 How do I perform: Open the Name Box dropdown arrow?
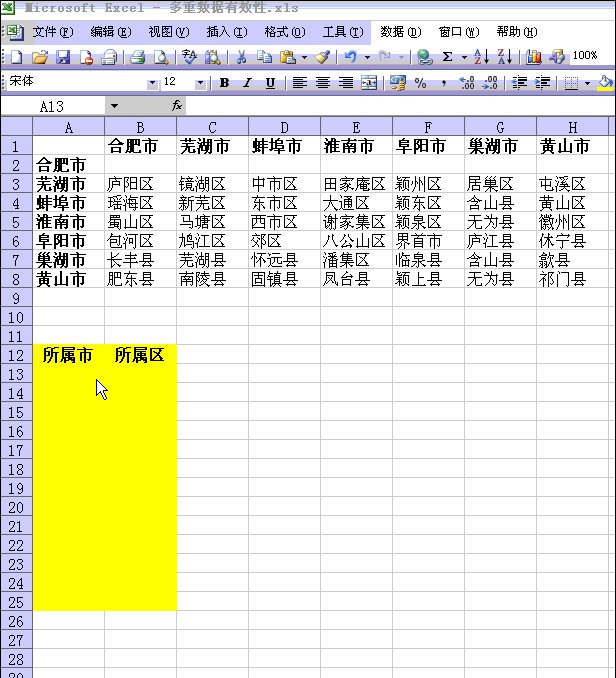pos(114,106)
